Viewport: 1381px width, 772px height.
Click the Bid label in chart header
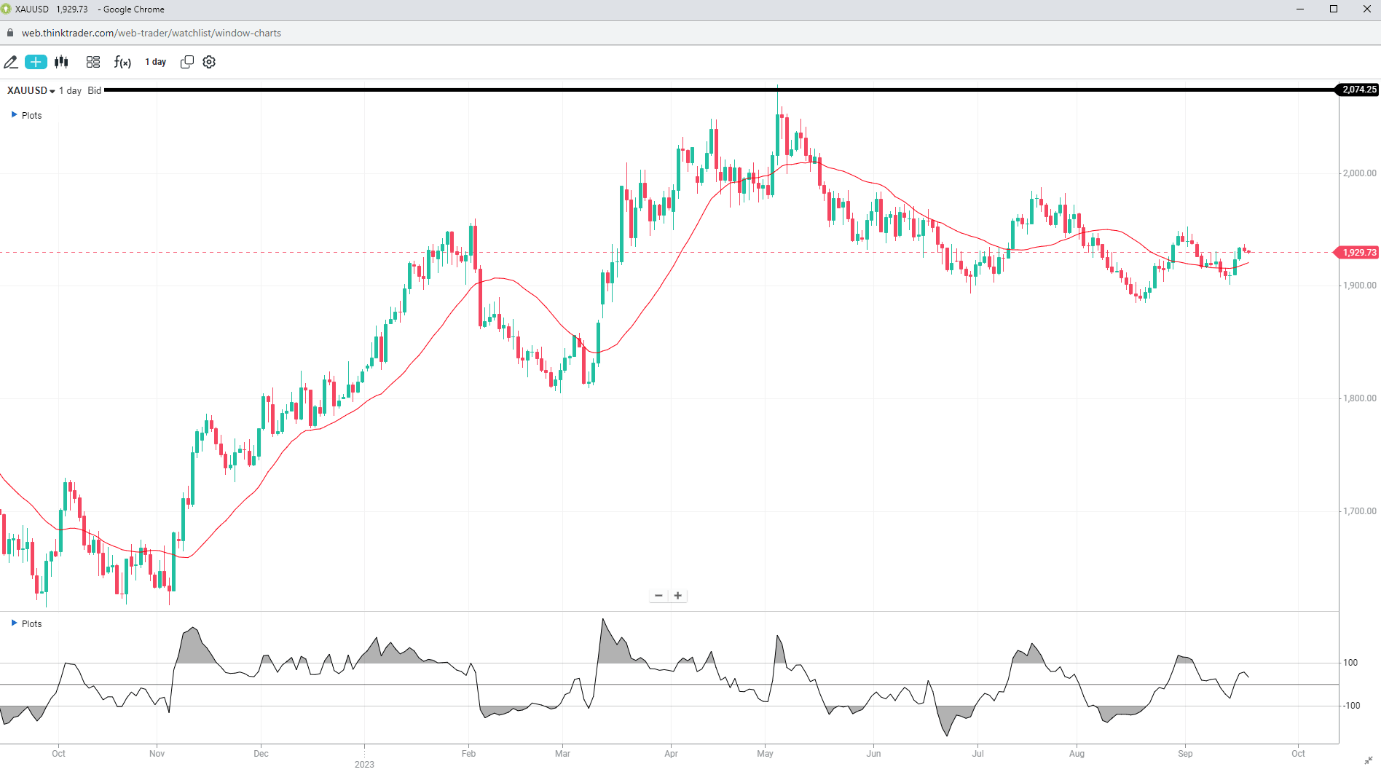click(95, 91)
